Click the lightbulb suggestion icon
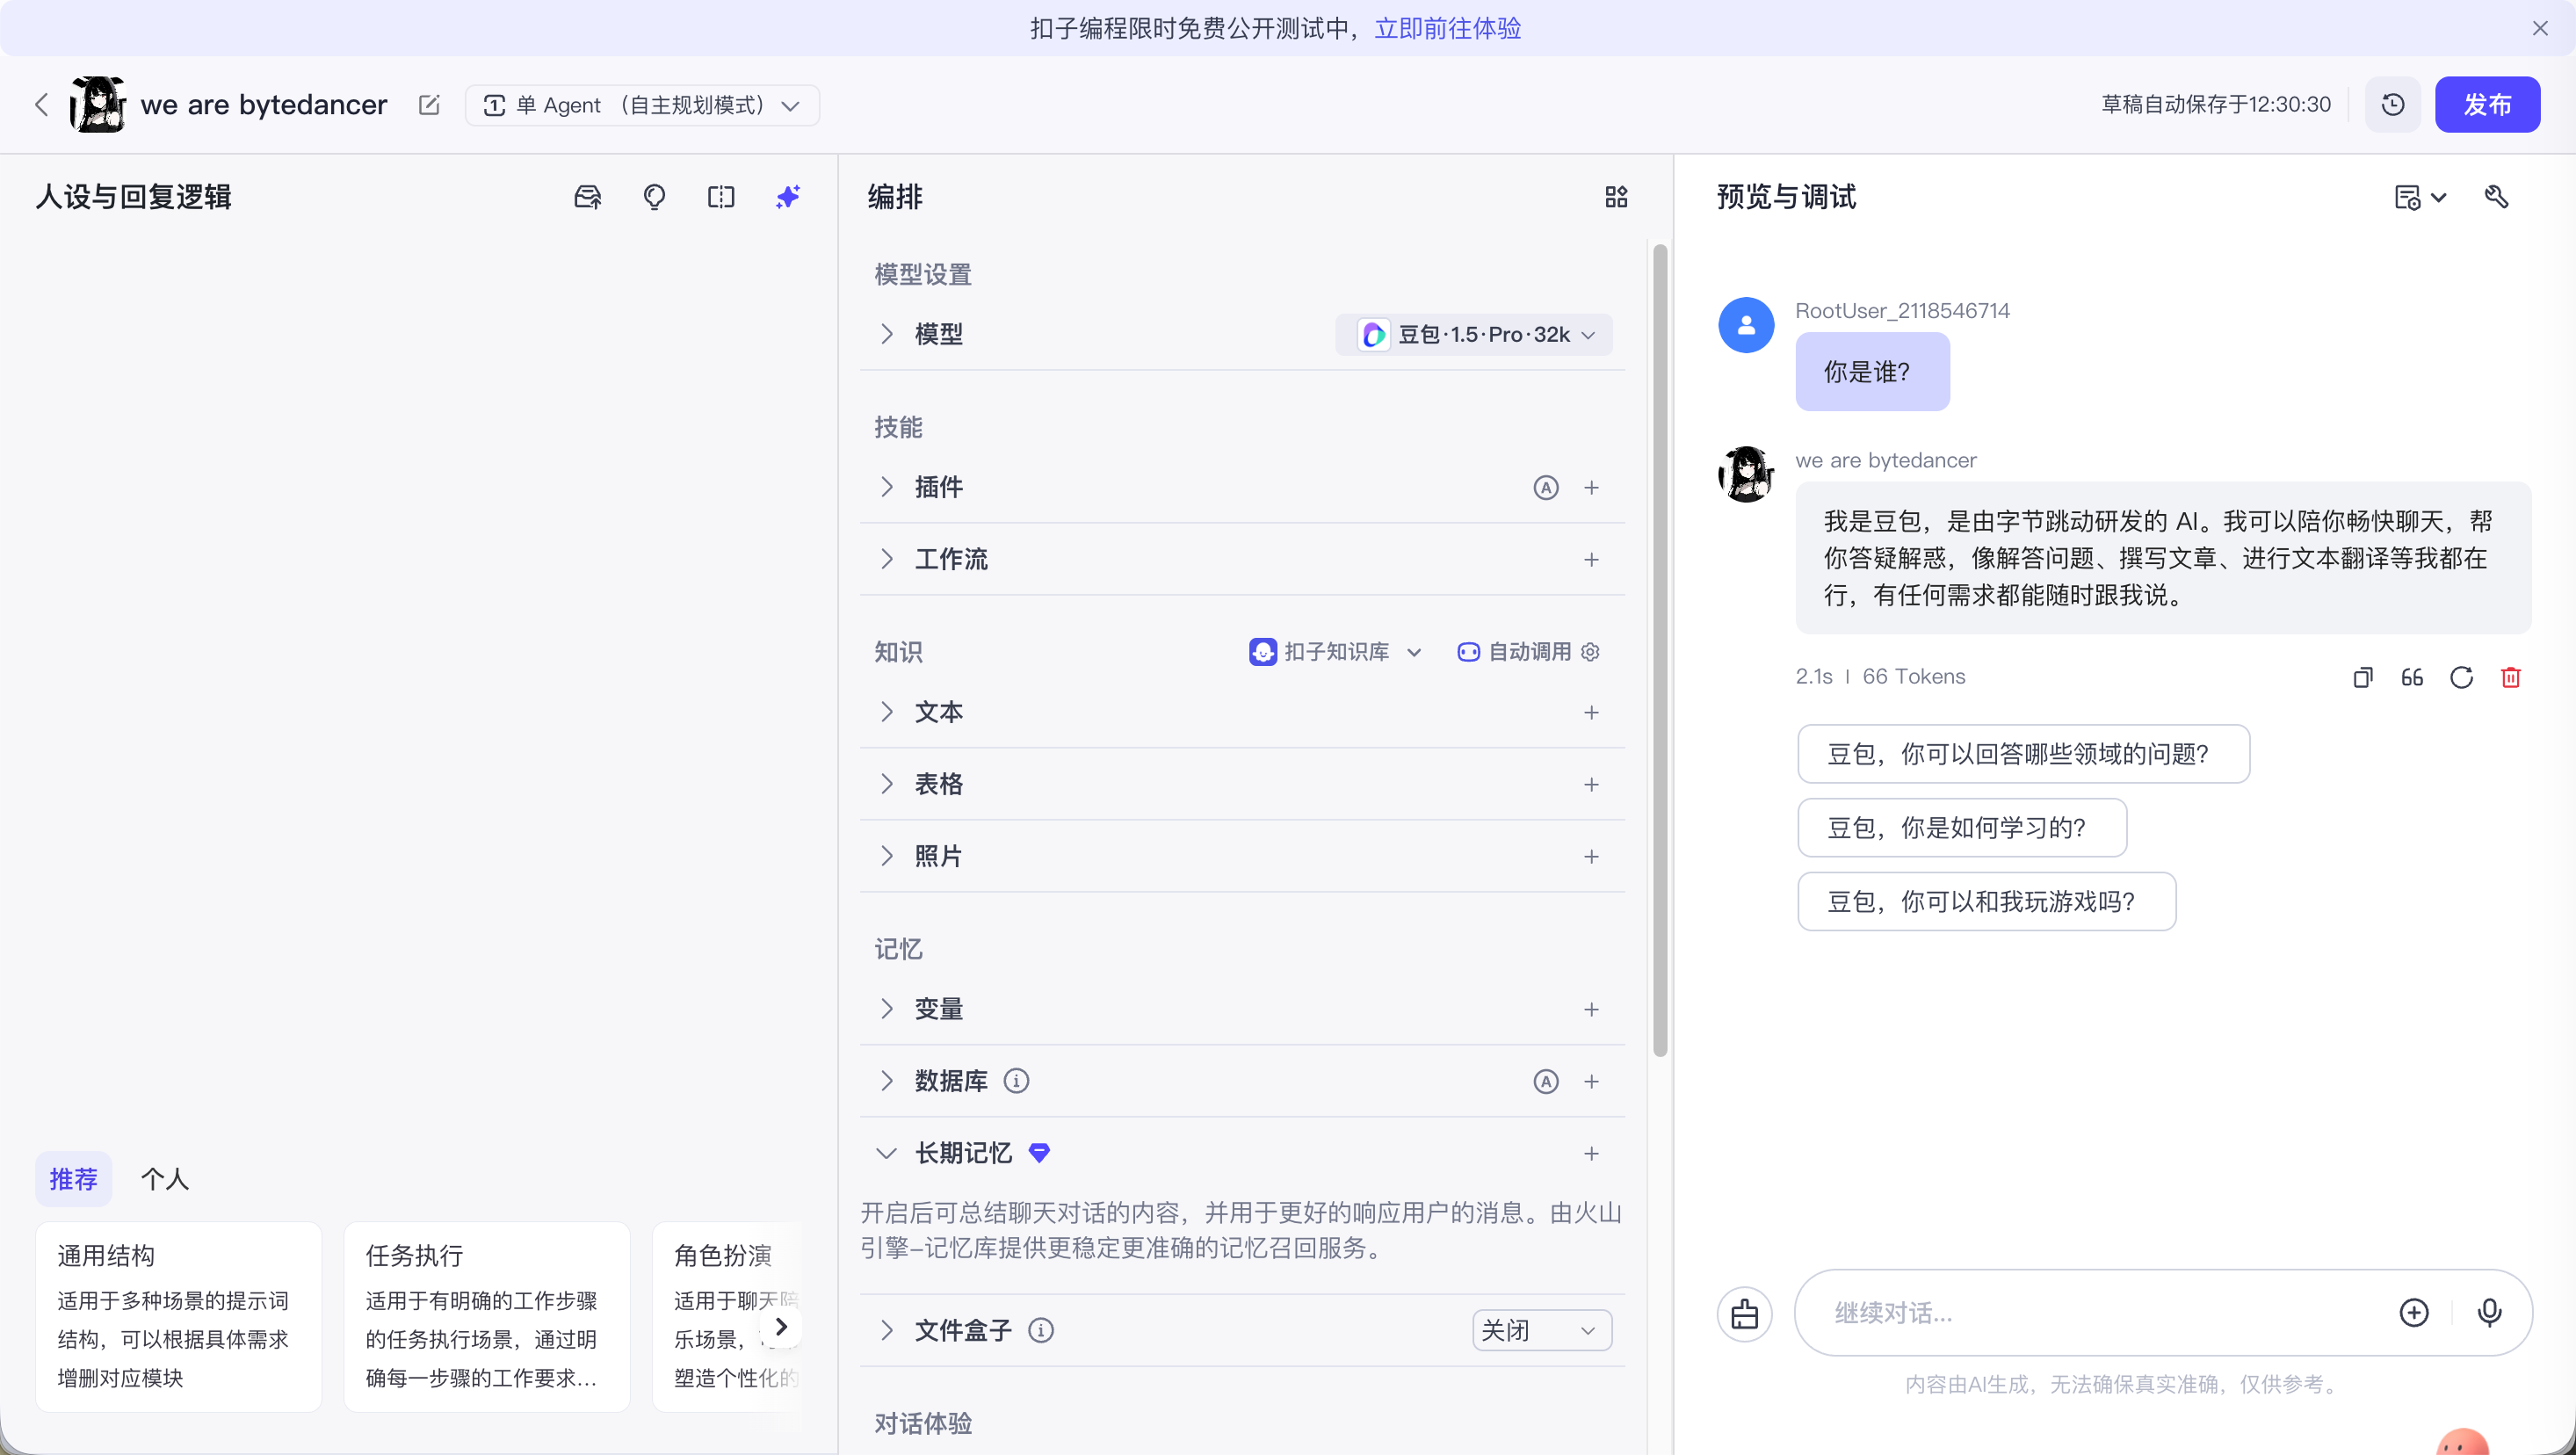2576x1455 pixels. [654, 197]
